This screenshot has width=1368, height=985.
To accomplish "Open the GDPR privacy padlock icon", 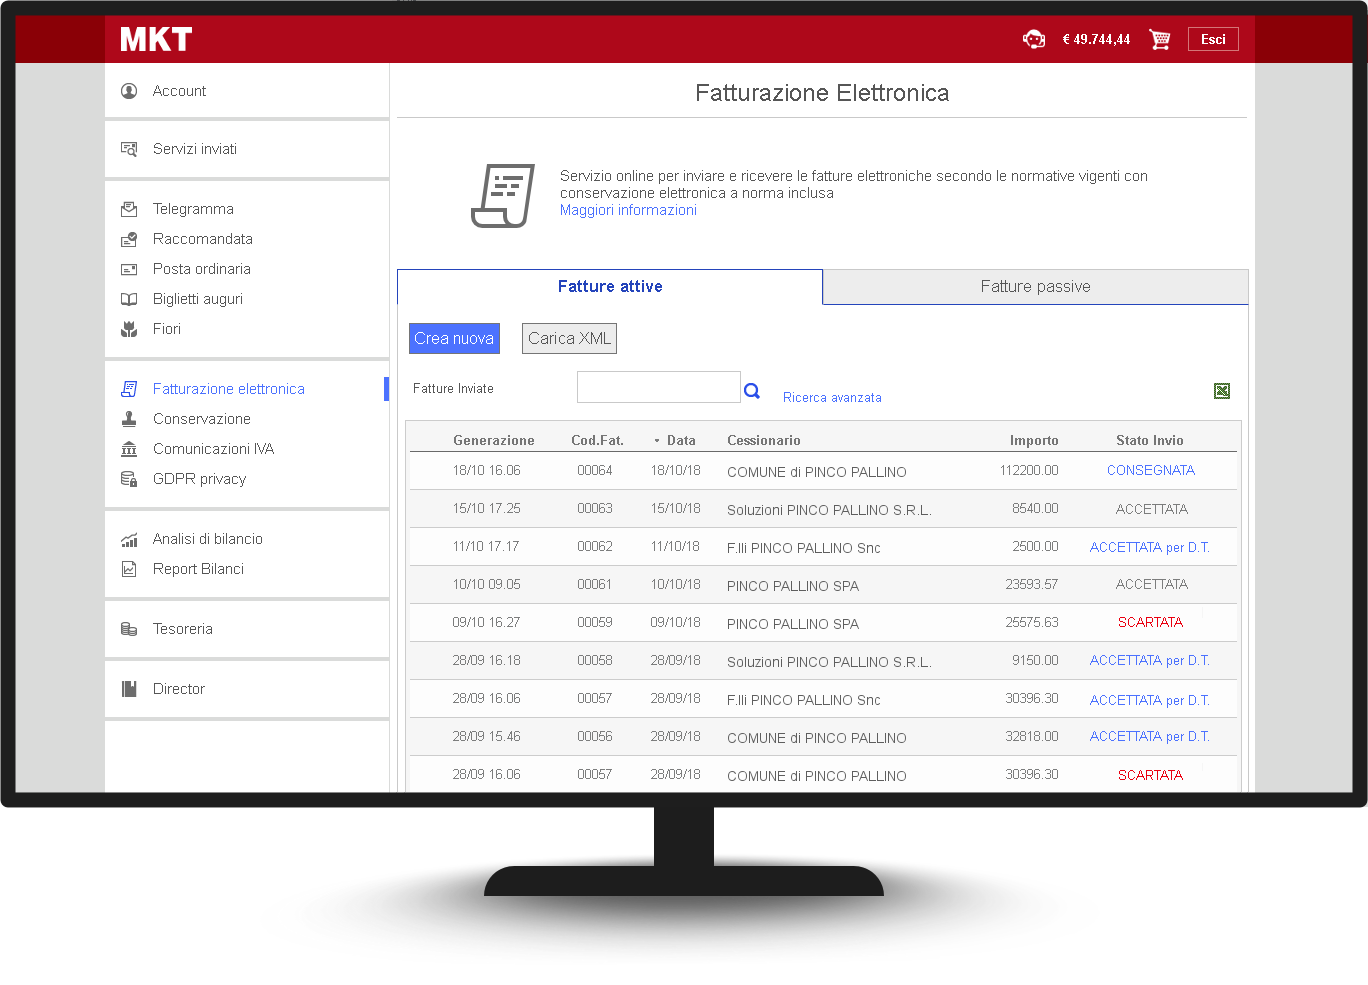I will click(x=129, y=478).
